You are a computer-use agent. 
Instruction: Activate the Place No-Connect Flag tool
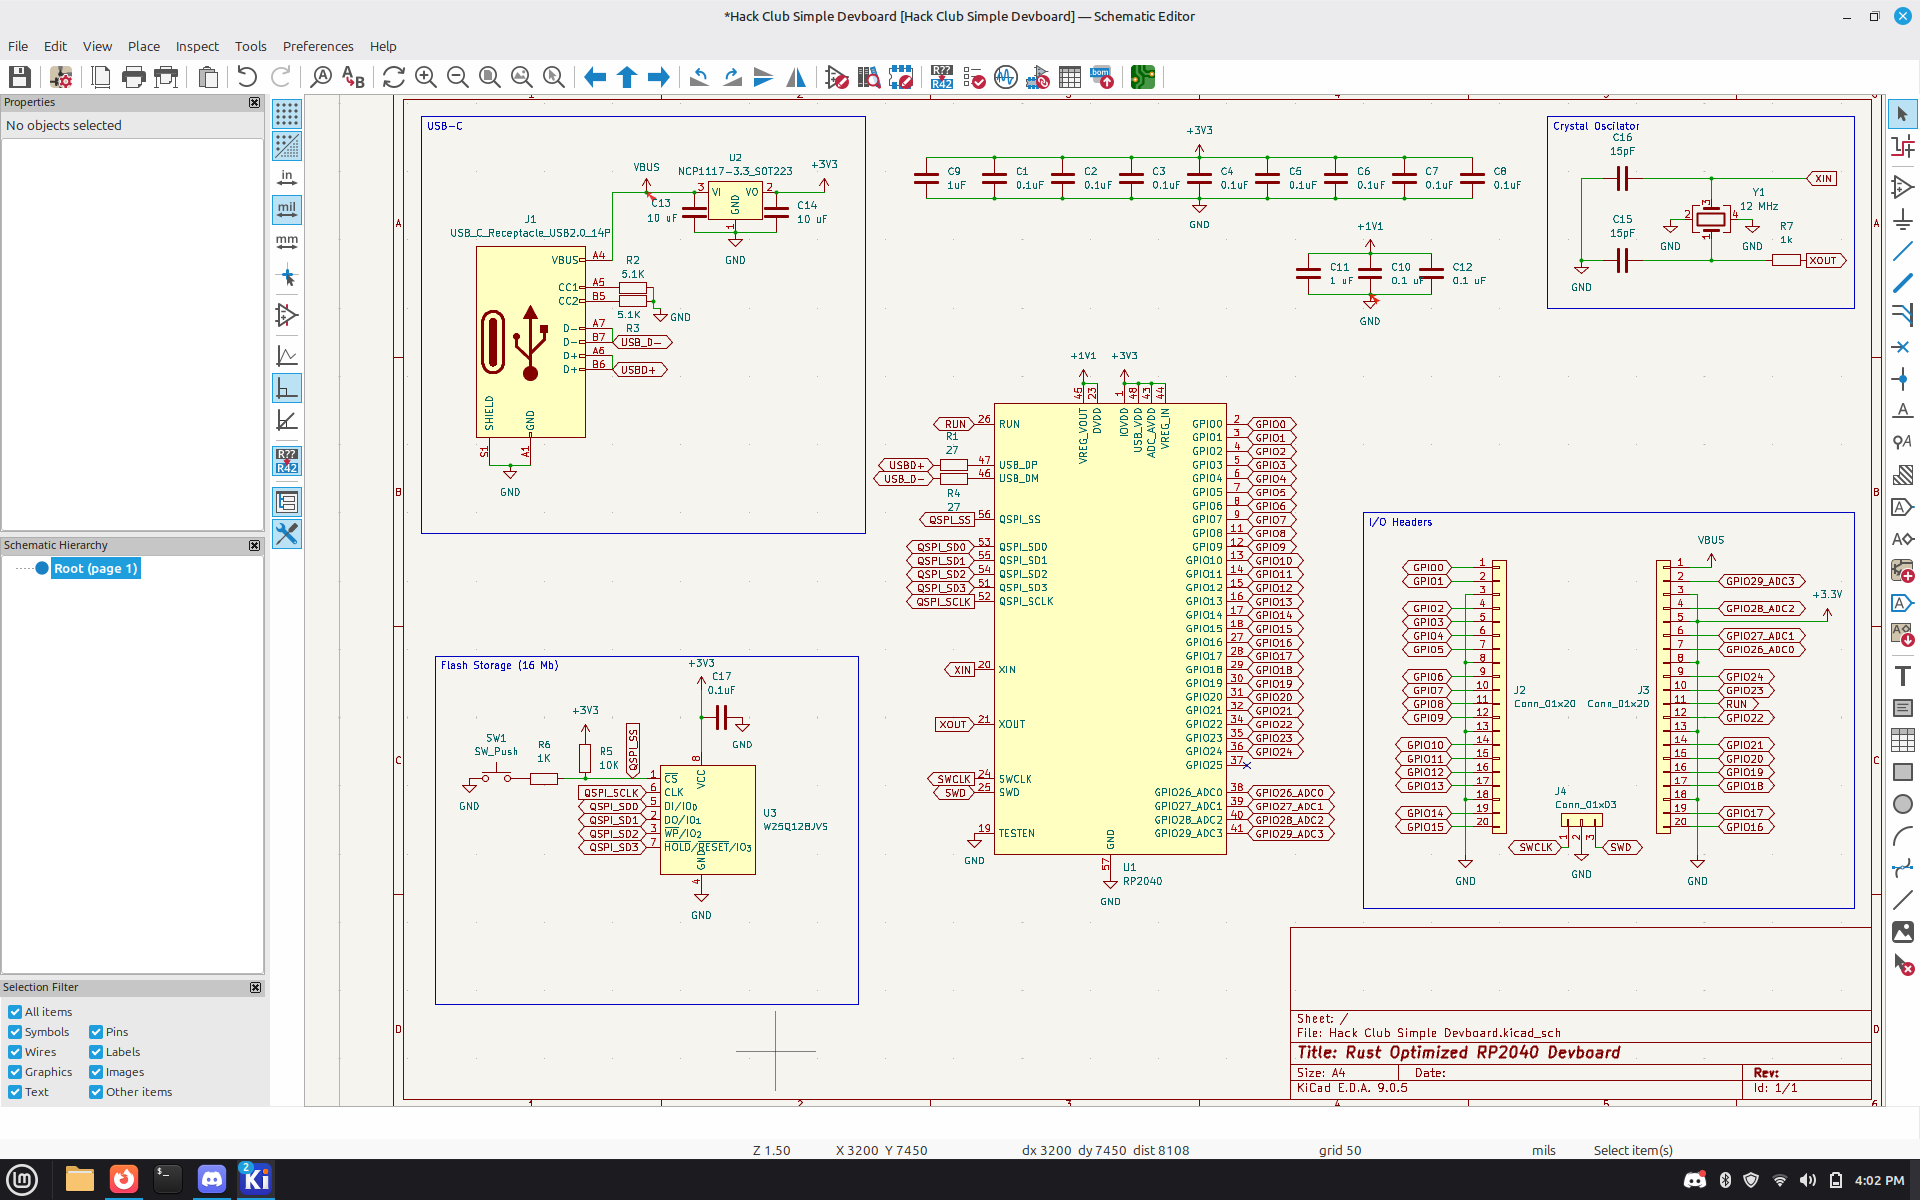click(x=1902, y=347)
